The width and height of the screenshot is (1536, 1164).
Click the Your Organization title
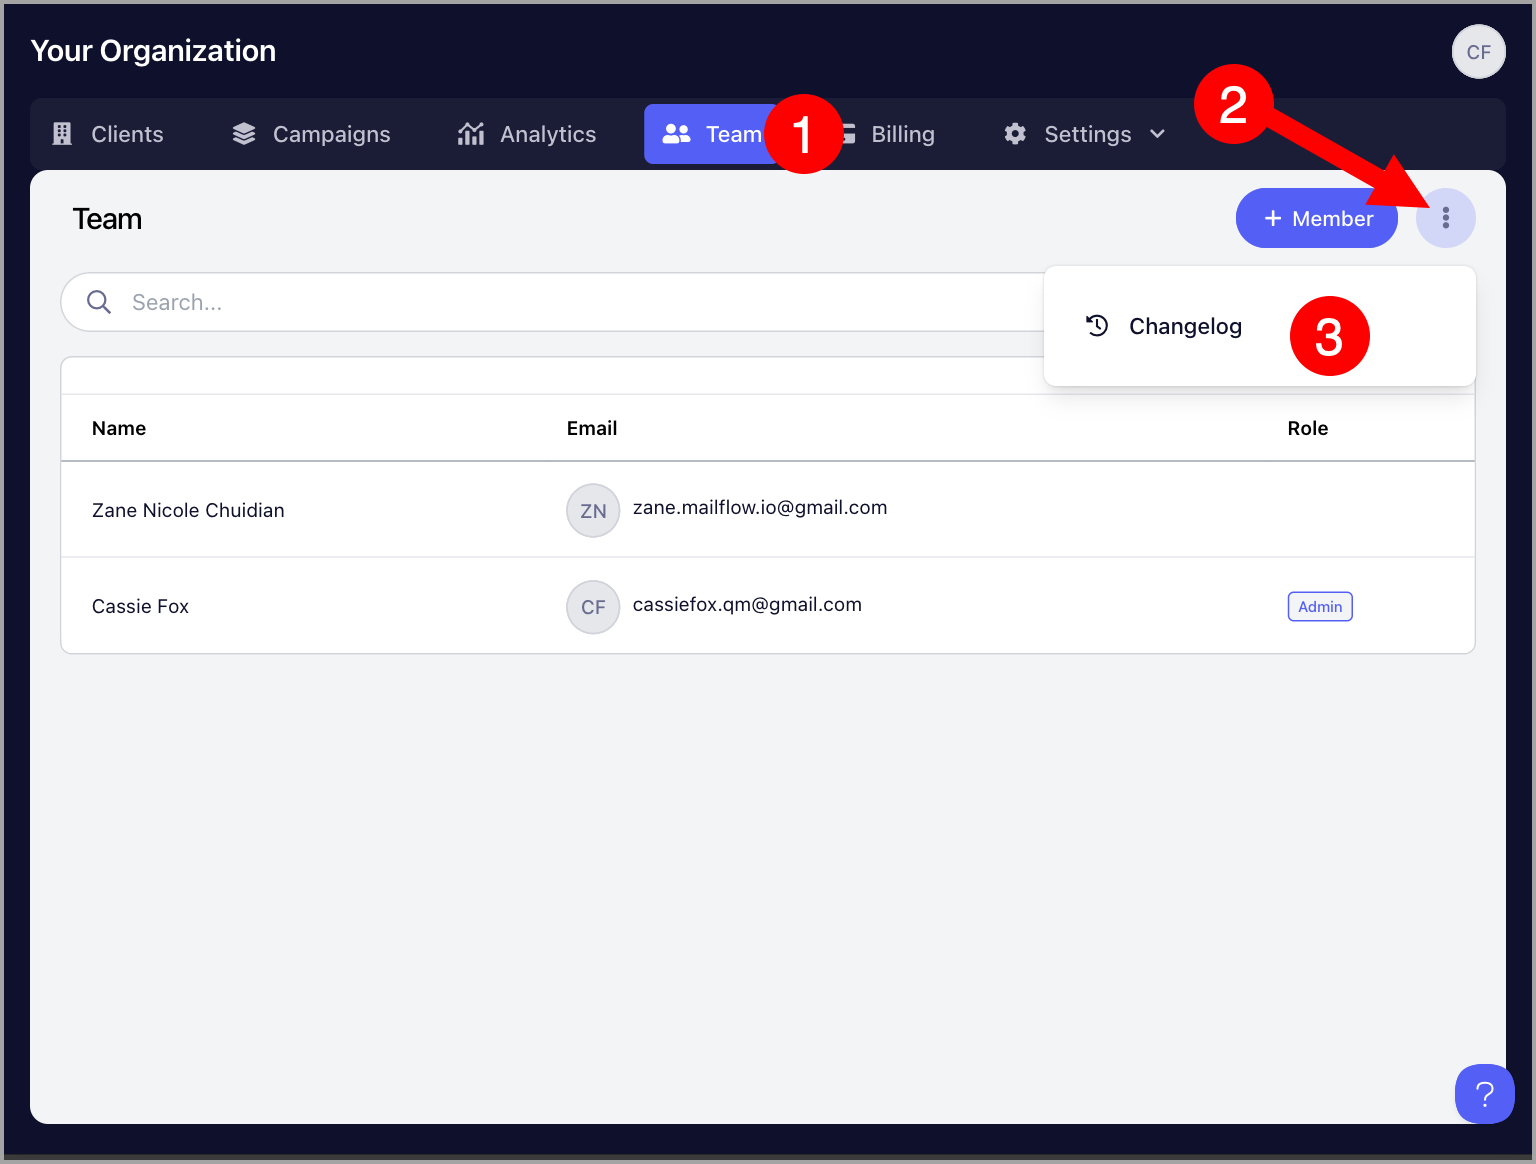click(x=153, y=51)
